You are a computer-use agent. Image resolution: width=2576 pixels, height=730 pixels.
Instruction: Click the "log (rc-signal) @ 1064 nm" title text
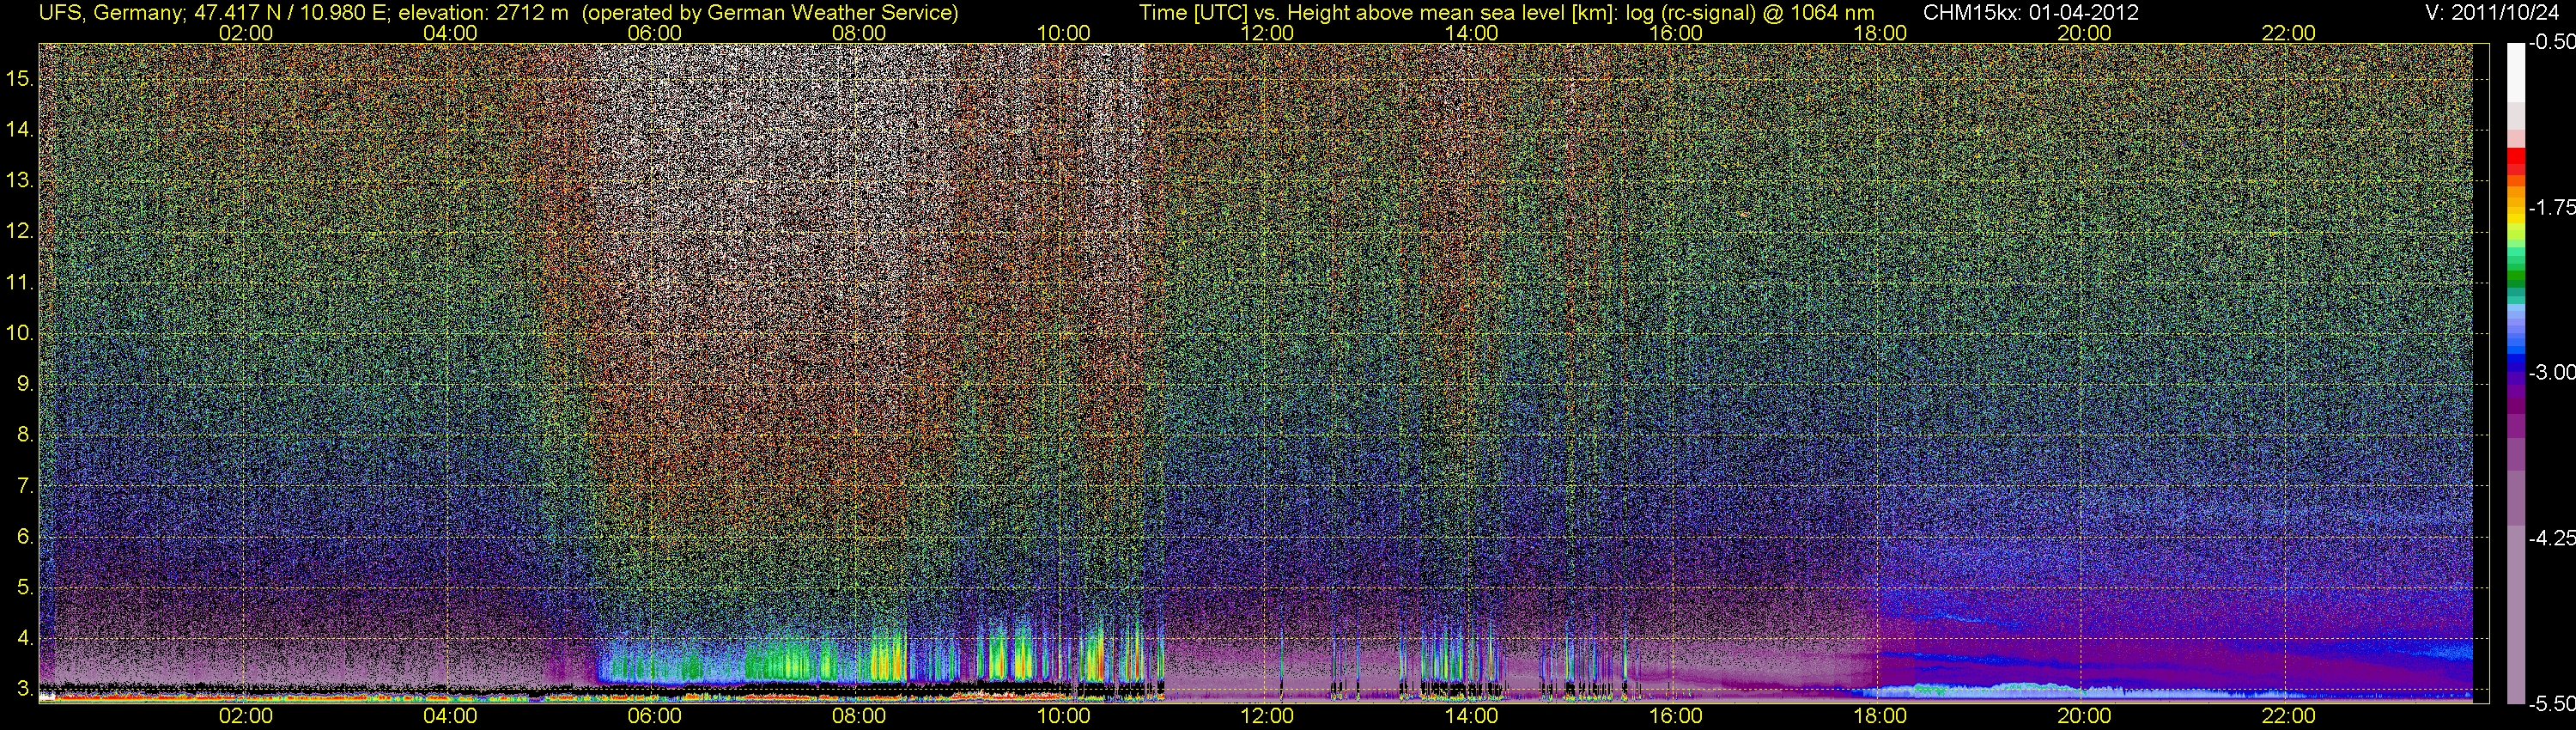[1749, 12]
